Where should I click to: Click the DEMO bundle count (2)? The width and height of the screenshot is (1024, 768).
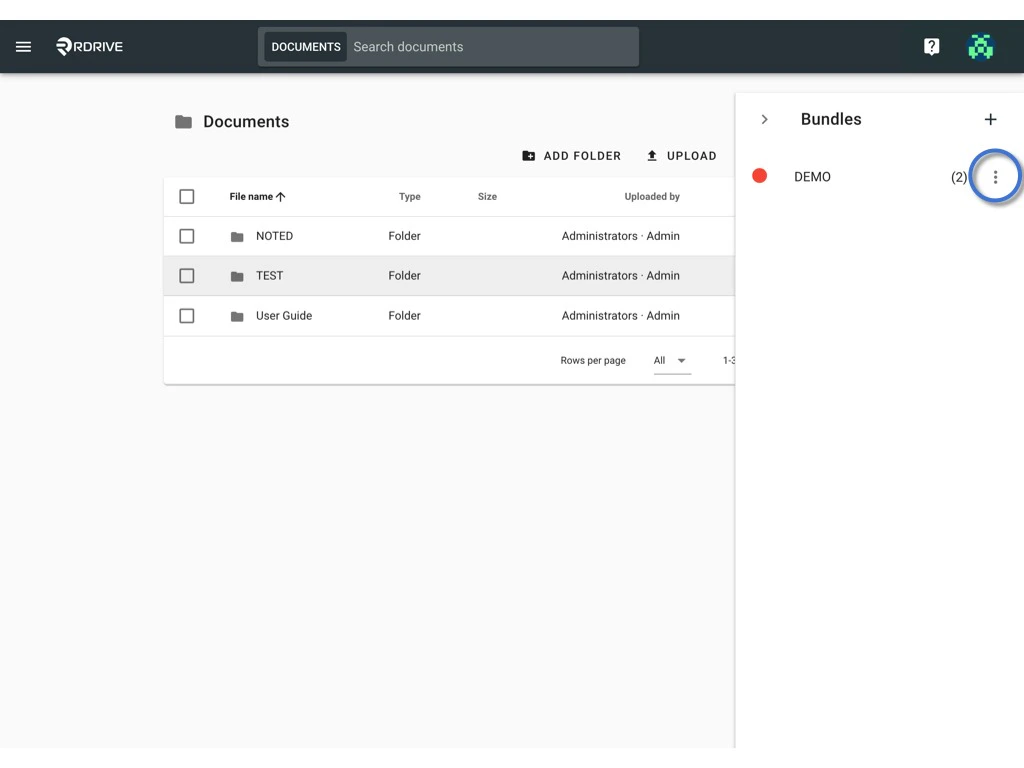click(959, 177)
